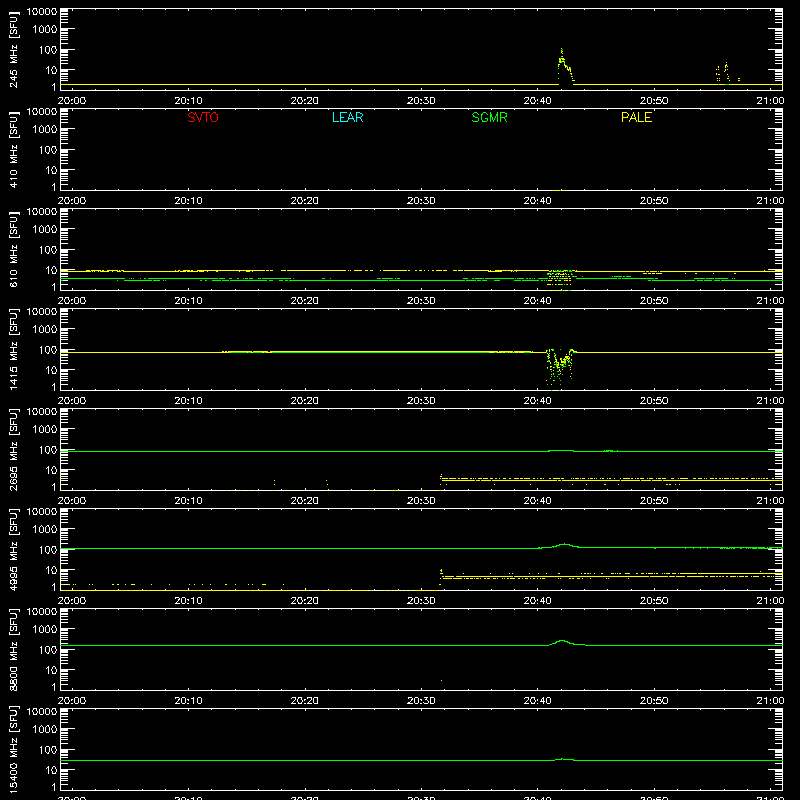Click the 20:30 tick label under 2695 MHz panel
This screenshot has height=800, width=800.
point(421,501)
